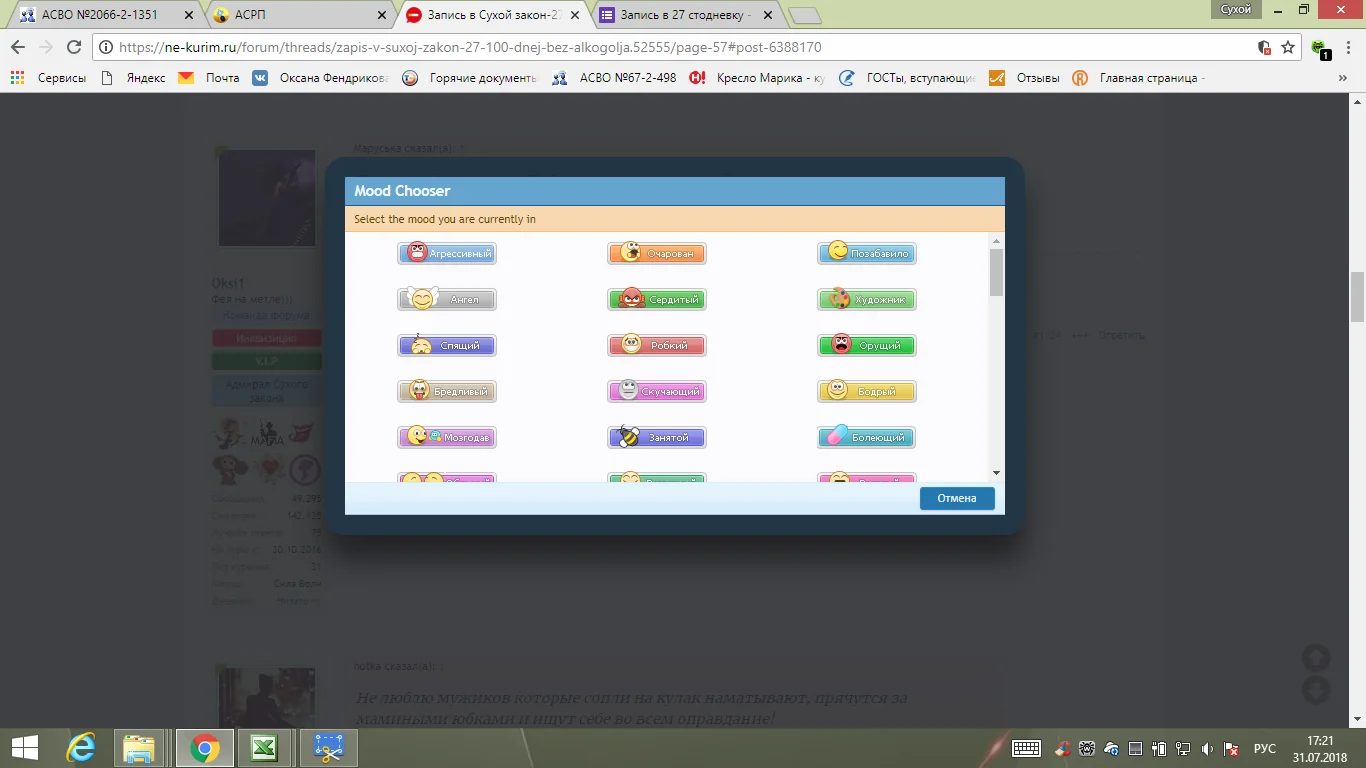Image resolution: width=1366 pixels, height=768 pixels.
Task: Open the Главная страница bookmark
Action: click(1140, 78)
